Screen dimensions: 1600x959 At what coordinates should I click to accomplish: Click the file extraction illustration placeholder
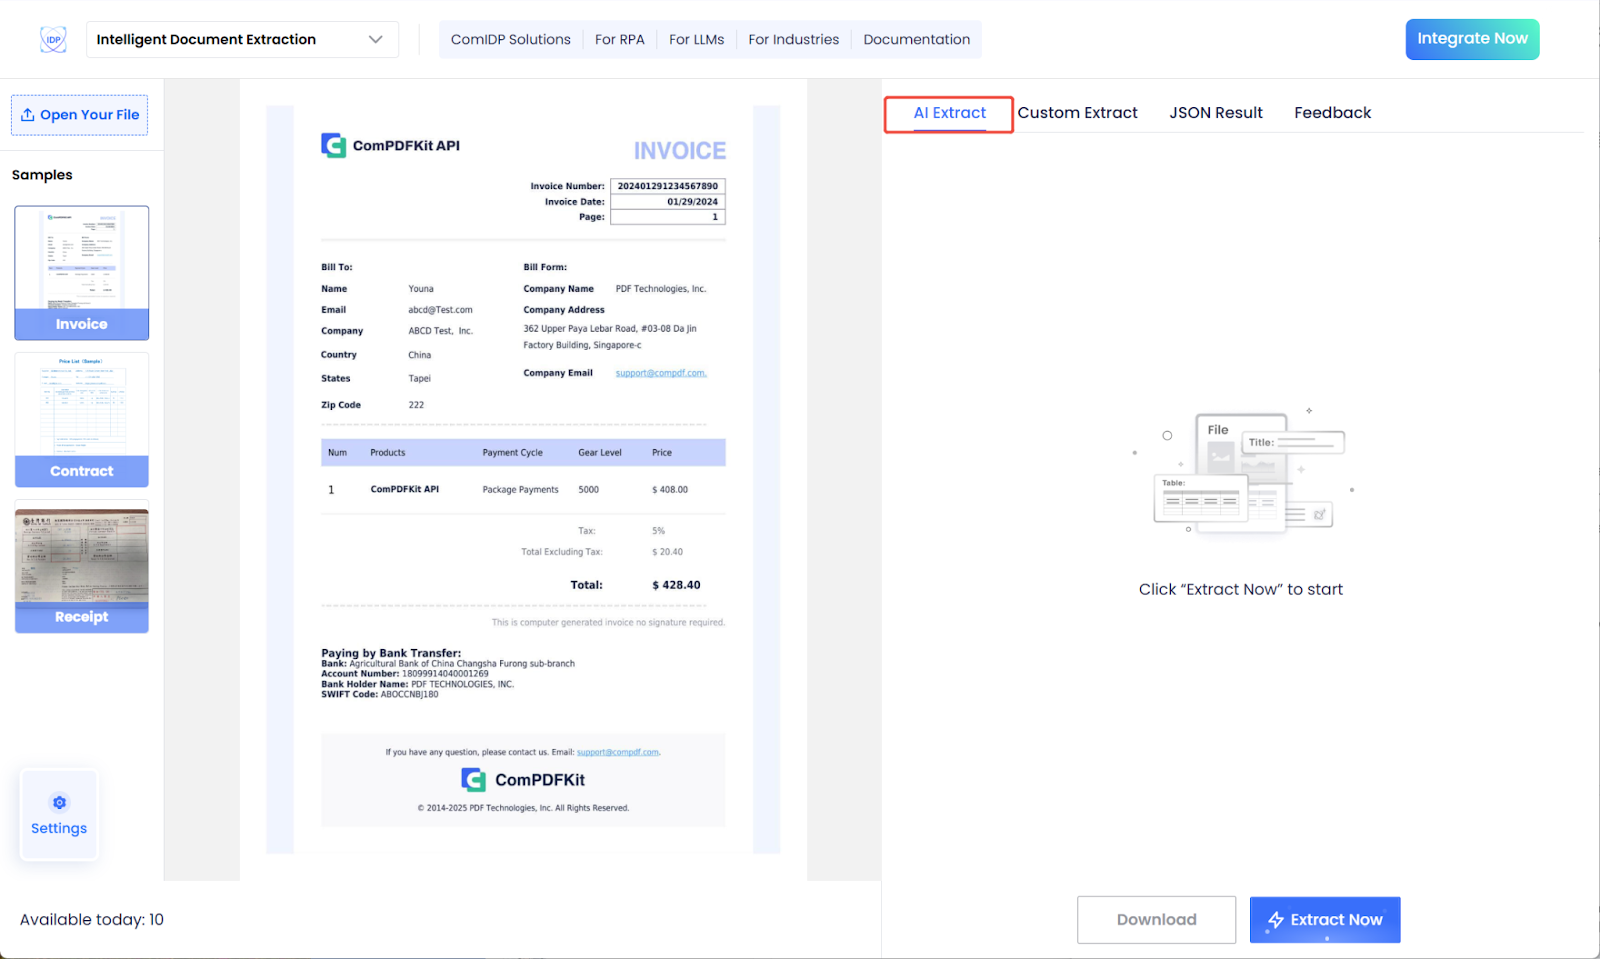[1242, 472]
